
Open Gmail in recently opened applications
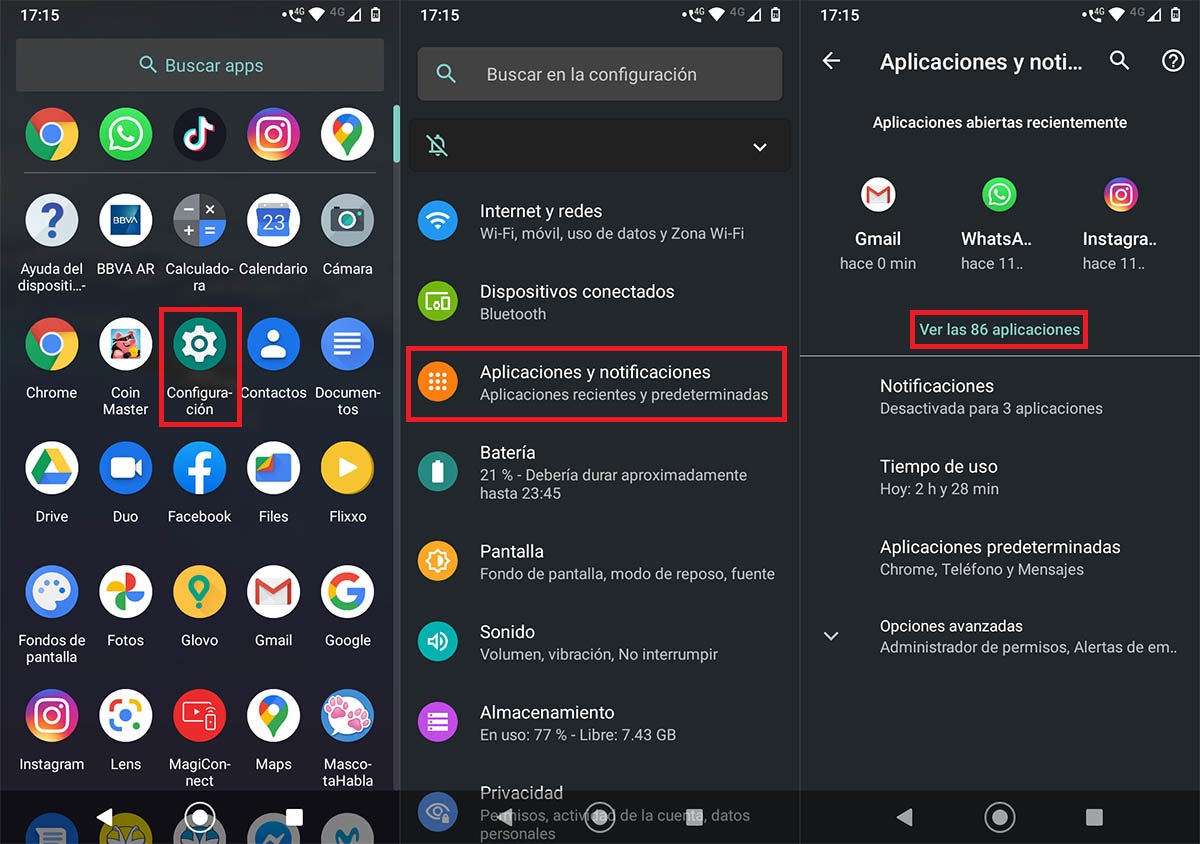(878, 224)
